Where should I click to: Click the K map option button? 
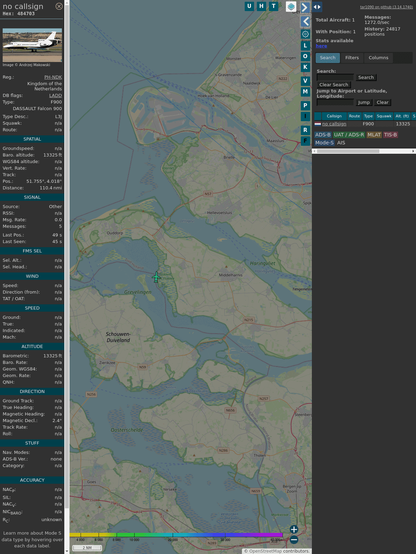[305, 67]
